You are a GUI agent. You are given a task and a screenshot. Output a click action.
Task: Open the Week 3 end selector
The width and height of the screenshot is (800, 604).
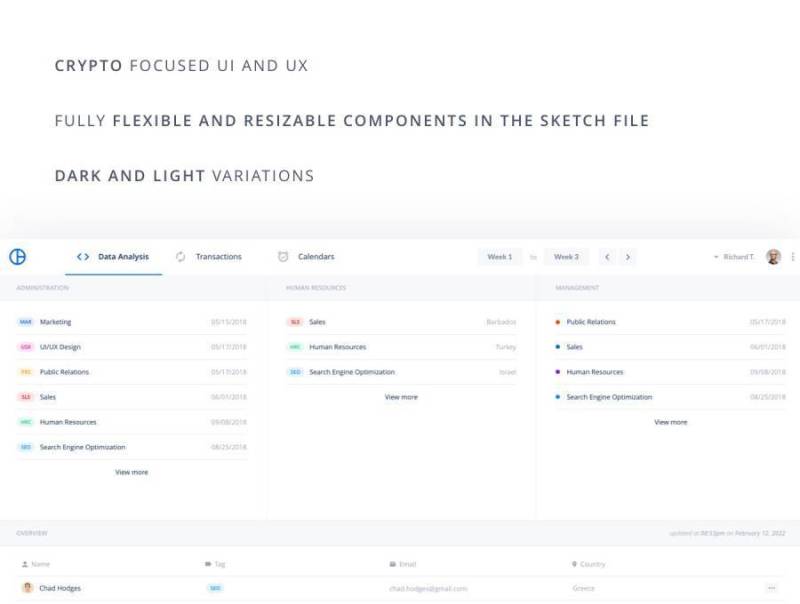(x=566, y=257)
